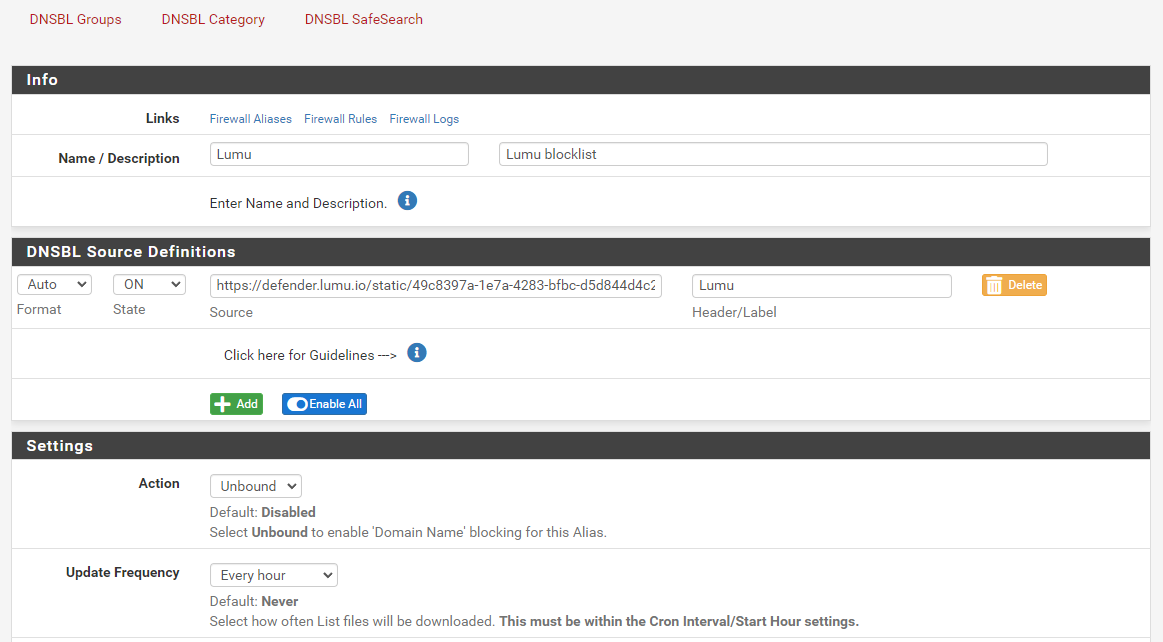Click the Lumu blocklist description field
Image resolution: width=1163 pixels, height=642 pixels.
(772, 154)
